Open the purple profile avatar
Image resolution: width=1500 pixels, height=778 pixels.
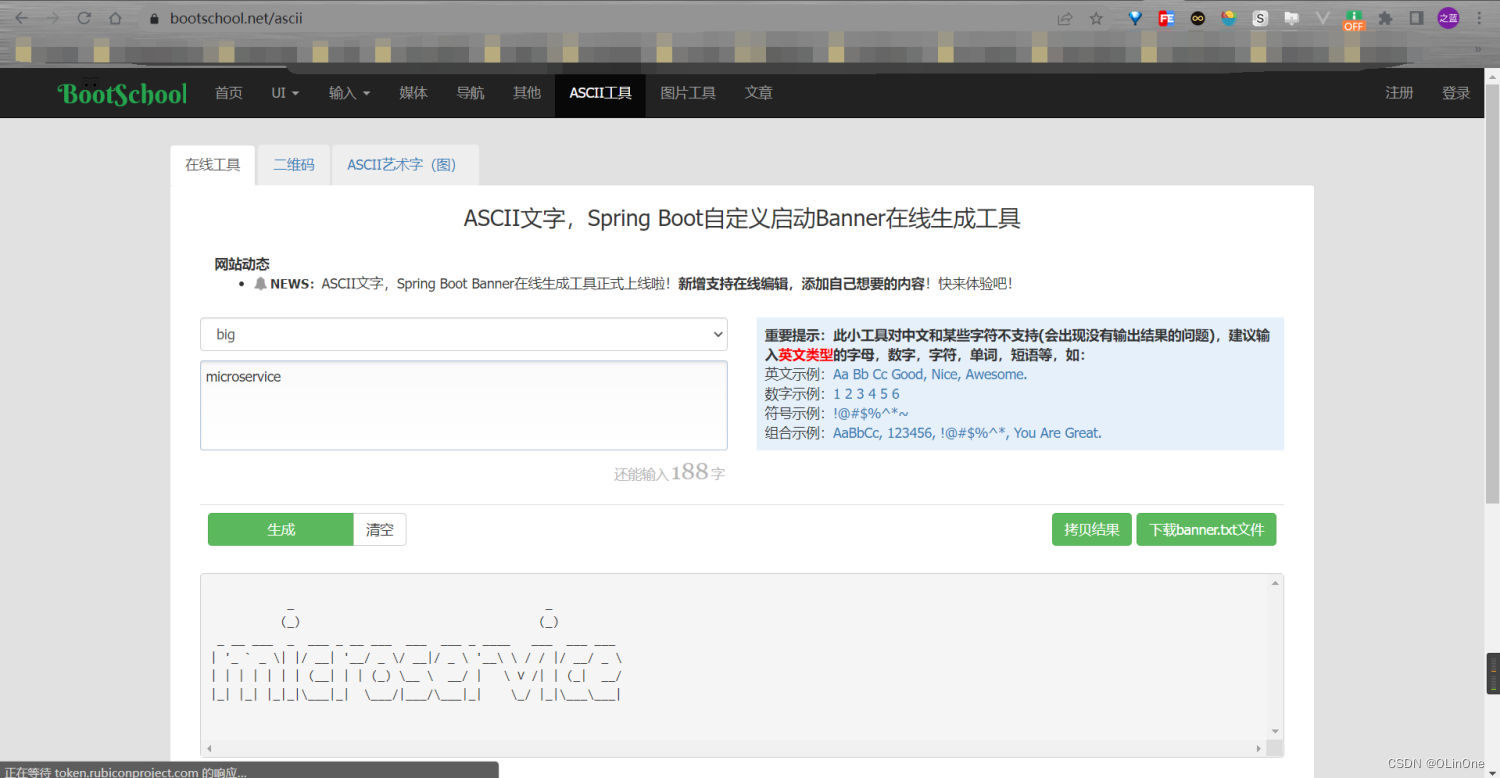point(1448,18)
